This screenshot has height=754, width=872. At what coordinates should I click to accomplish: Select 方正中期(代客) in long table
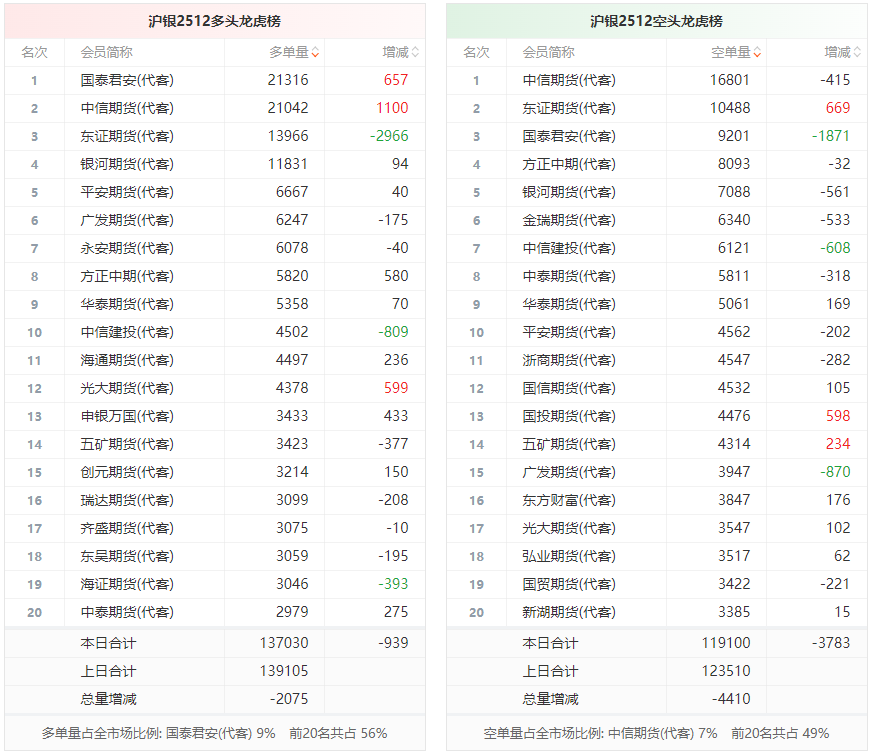coord(127,276)
